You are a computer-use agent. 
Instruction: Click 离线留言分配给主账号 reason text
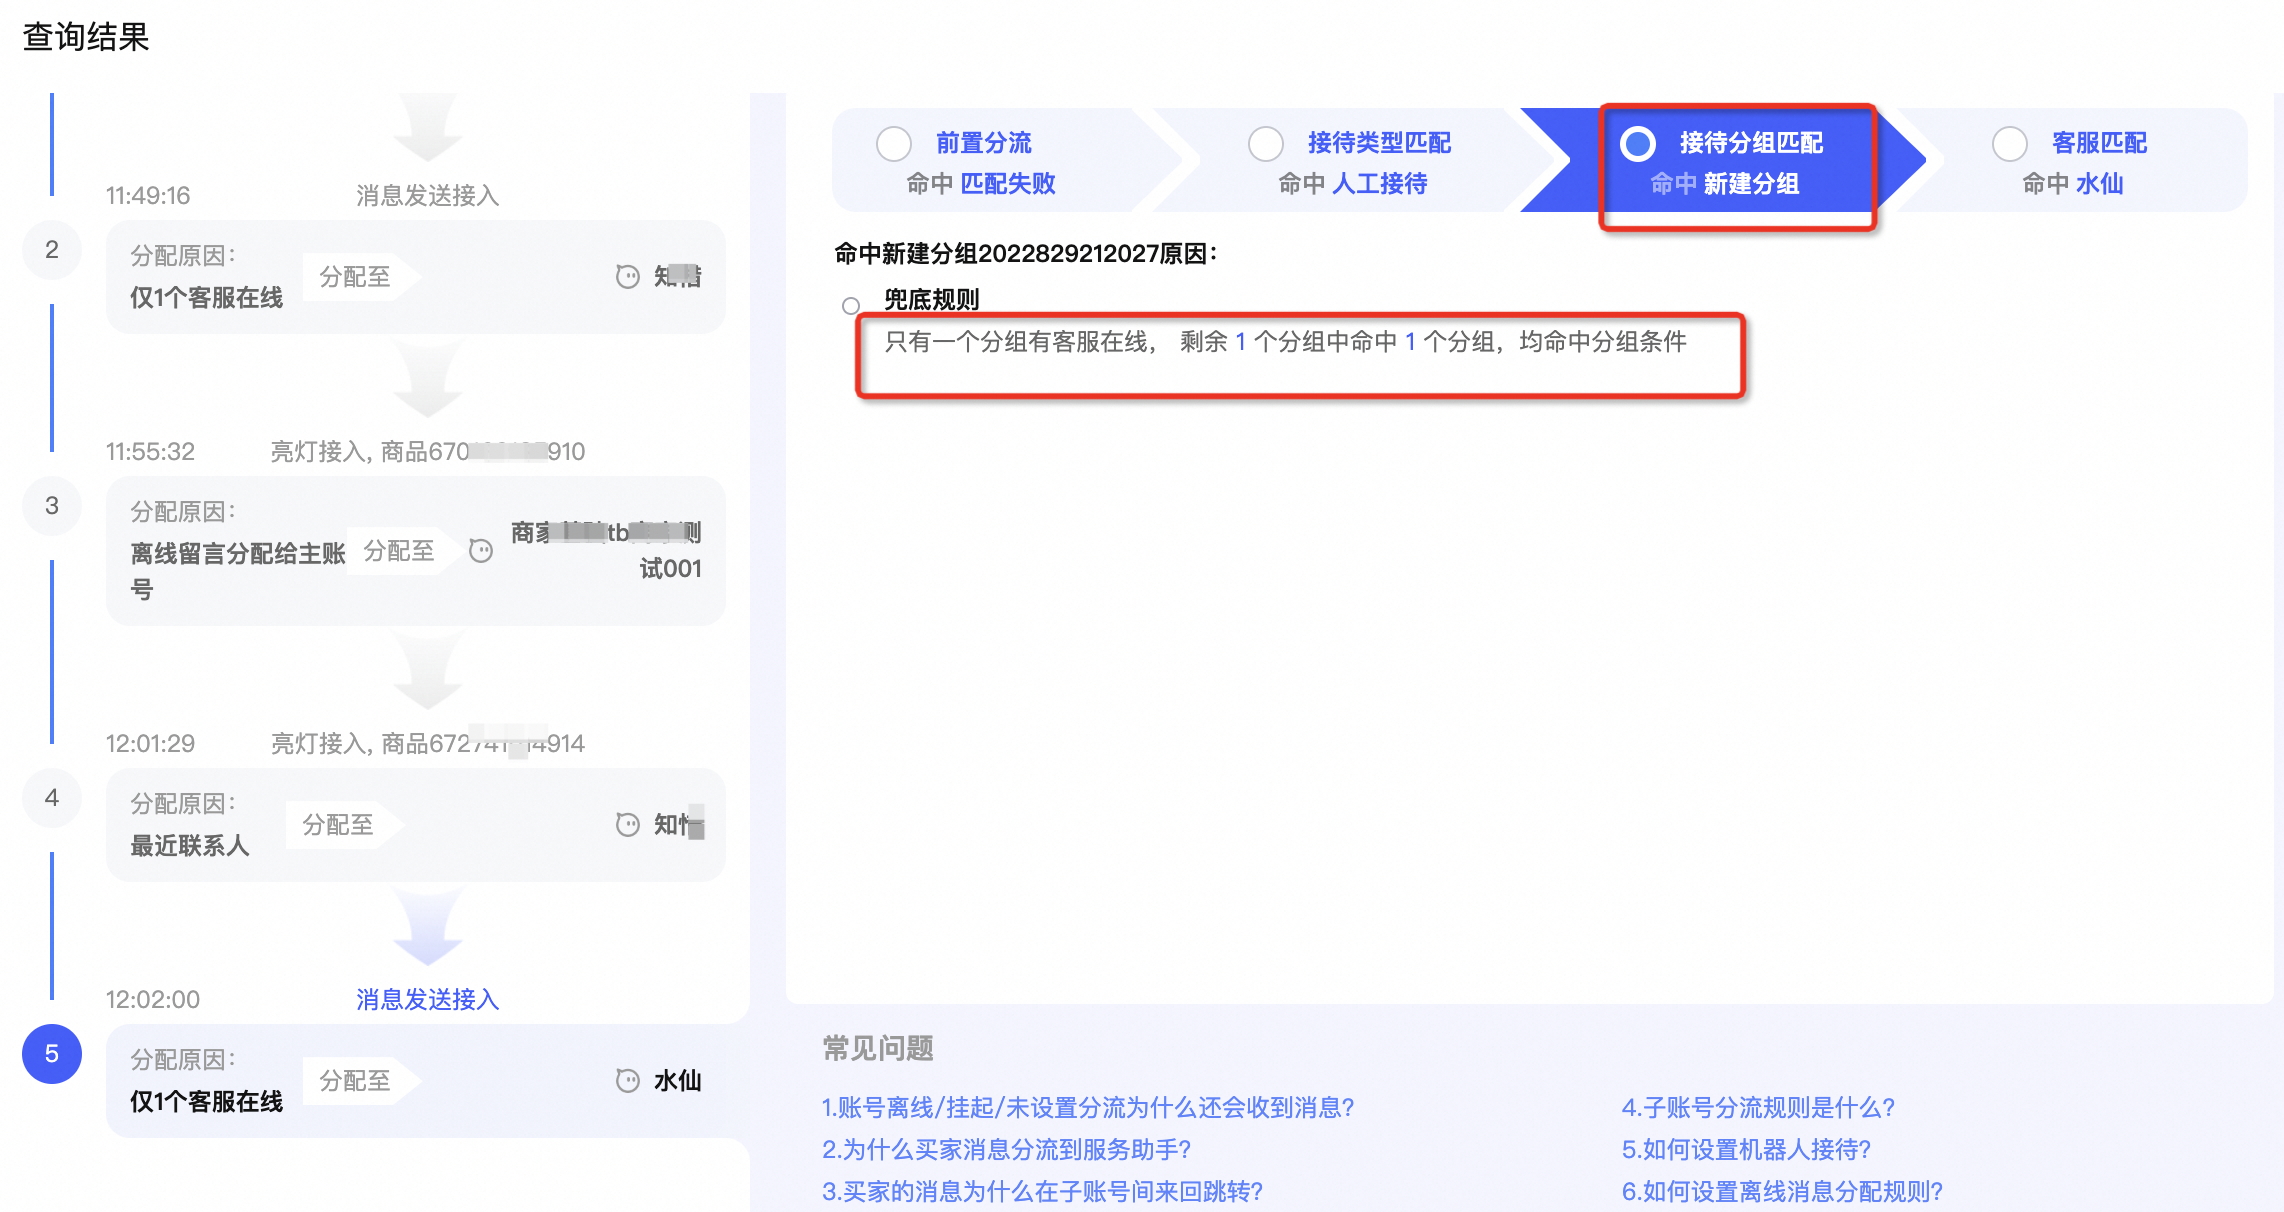click(x=238, y=571)
